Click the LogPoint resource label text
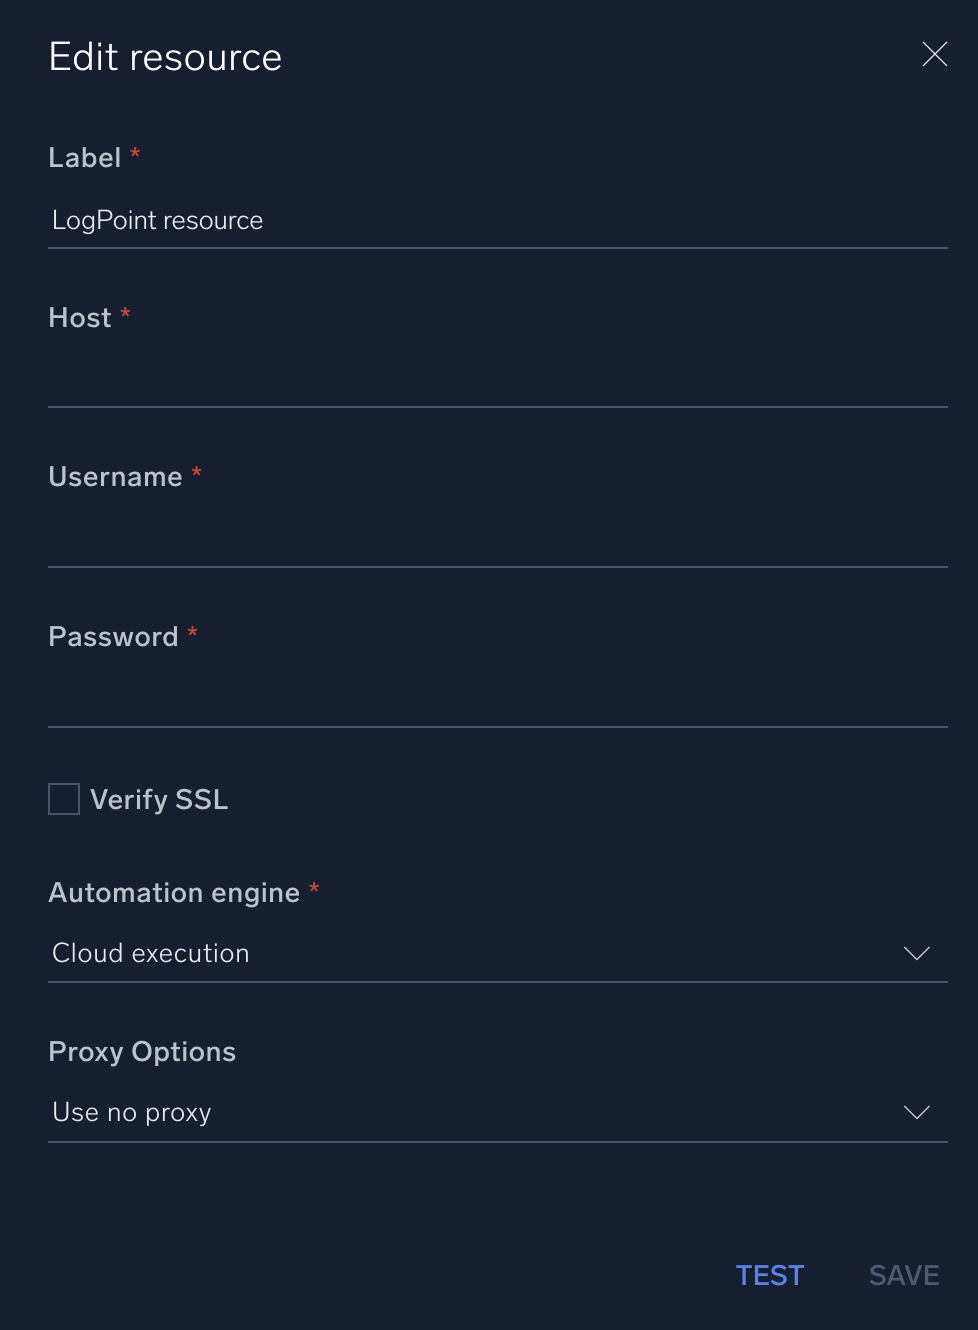Screen dimensions: 978x1330 point(157,220)
